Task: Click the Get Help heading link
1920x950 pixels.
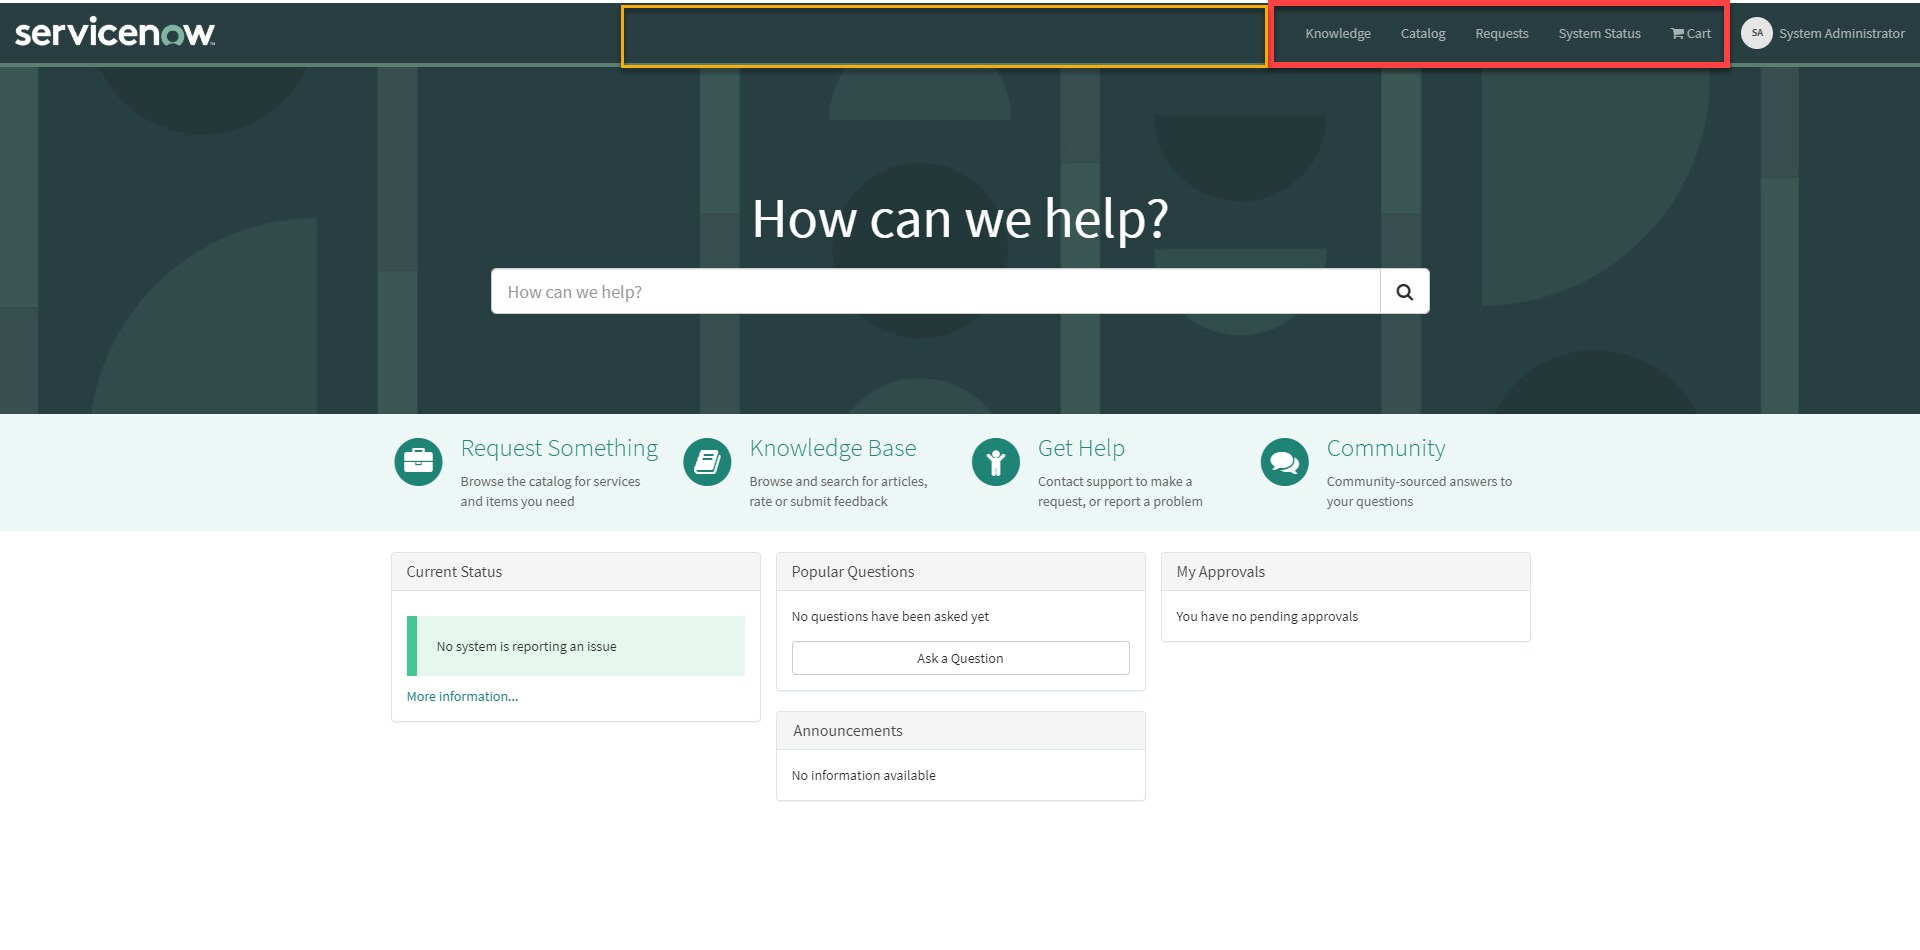Action: point(1081,448)
